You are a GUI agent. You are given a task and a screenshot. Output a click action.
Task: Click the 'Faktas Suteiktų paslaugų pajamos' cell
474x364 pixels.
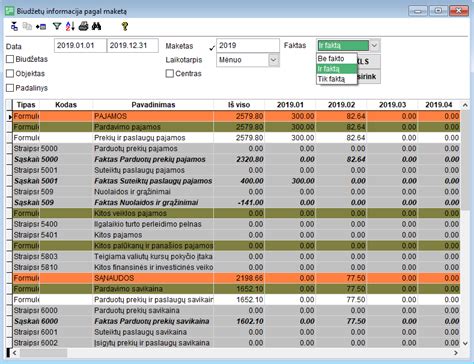click(x=153, y=181)
